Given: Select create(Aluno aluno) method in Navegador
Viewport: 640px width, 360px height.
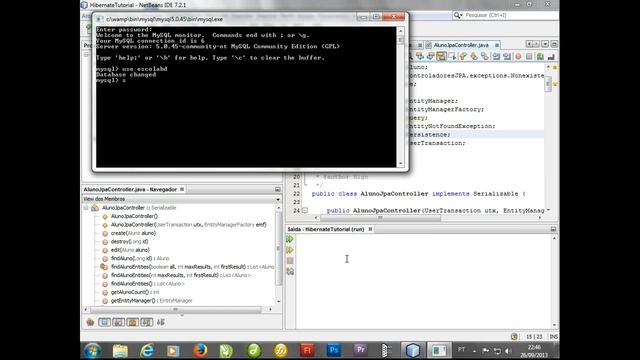Looking at the screenshot, I should [133, 233].
